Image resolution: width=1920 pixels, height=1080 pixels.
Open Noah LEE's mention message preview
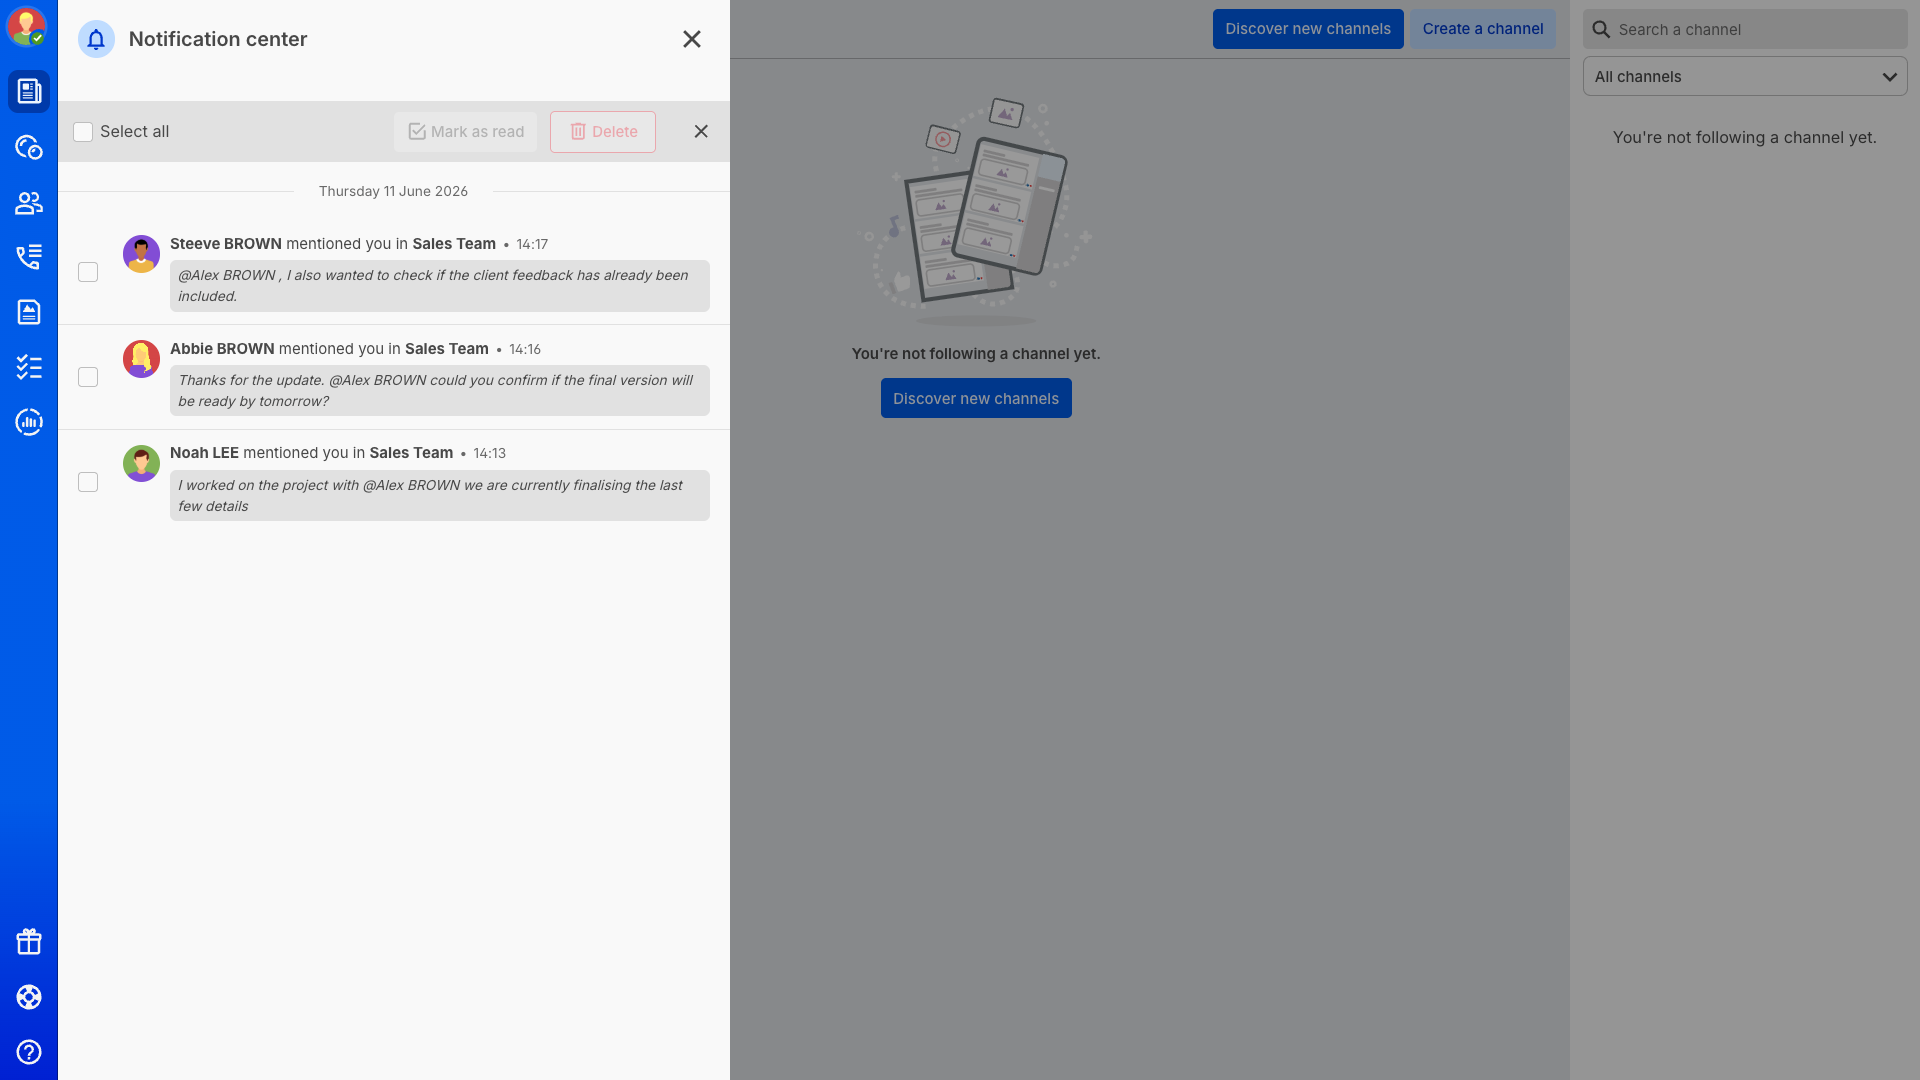click(440, 496)
